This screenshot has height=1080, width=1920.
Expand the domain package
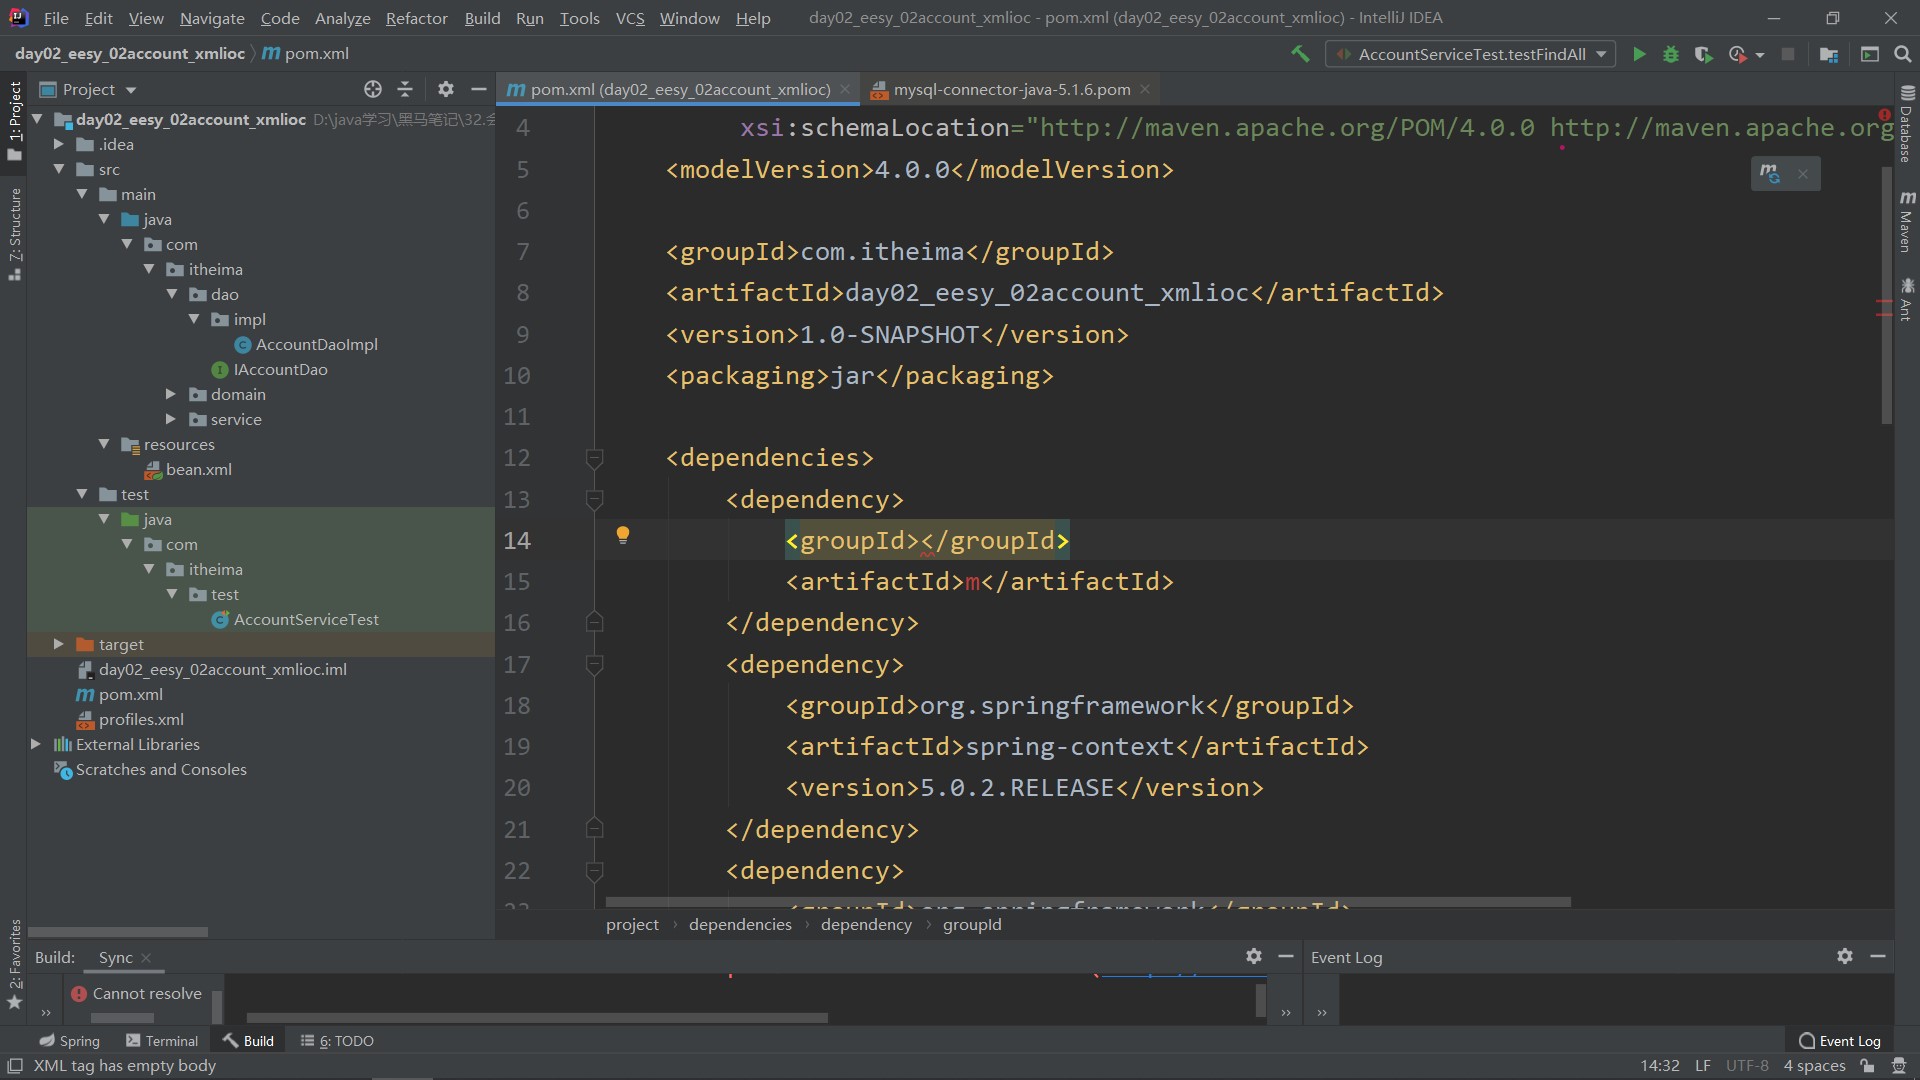pyautogui.click(x=171, y=394)
